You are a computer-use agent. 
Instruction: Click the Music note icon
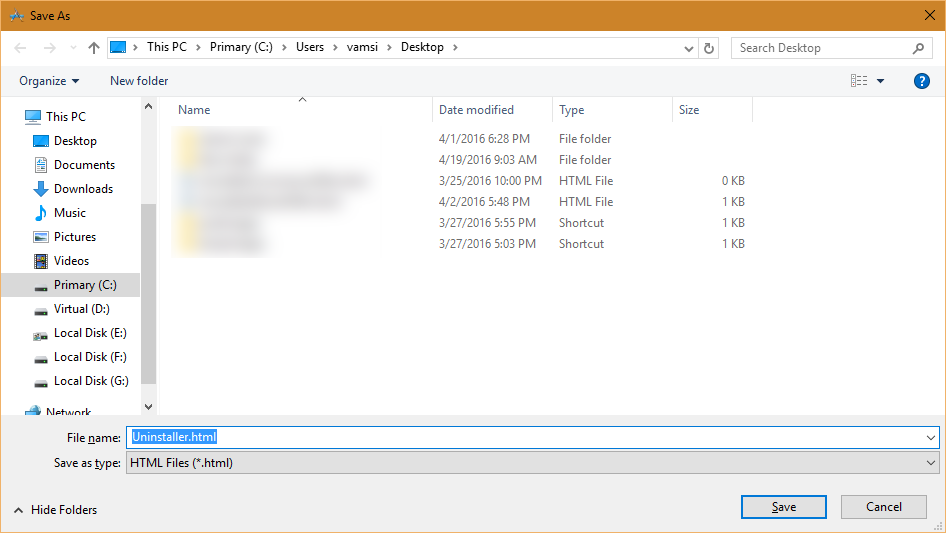click(x=40, y=212)
